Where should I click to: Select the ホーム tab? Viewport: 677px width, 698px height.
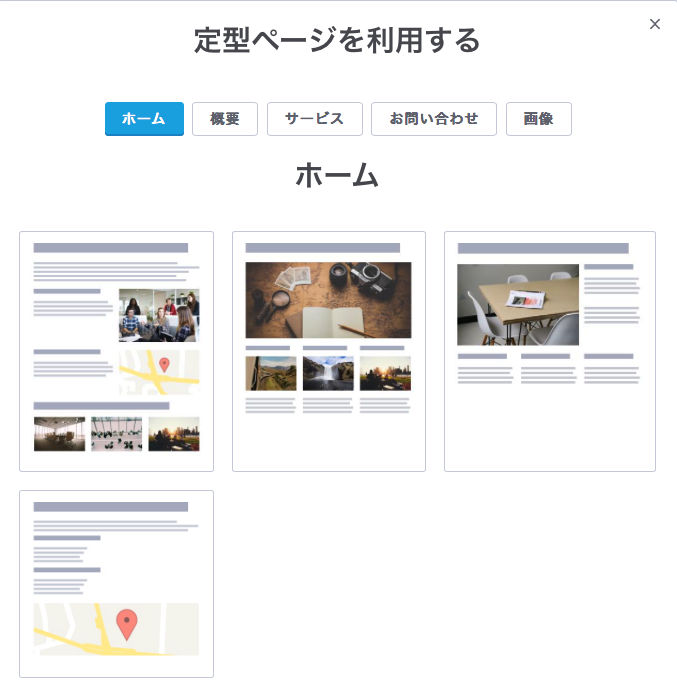[x=144, y=119]
